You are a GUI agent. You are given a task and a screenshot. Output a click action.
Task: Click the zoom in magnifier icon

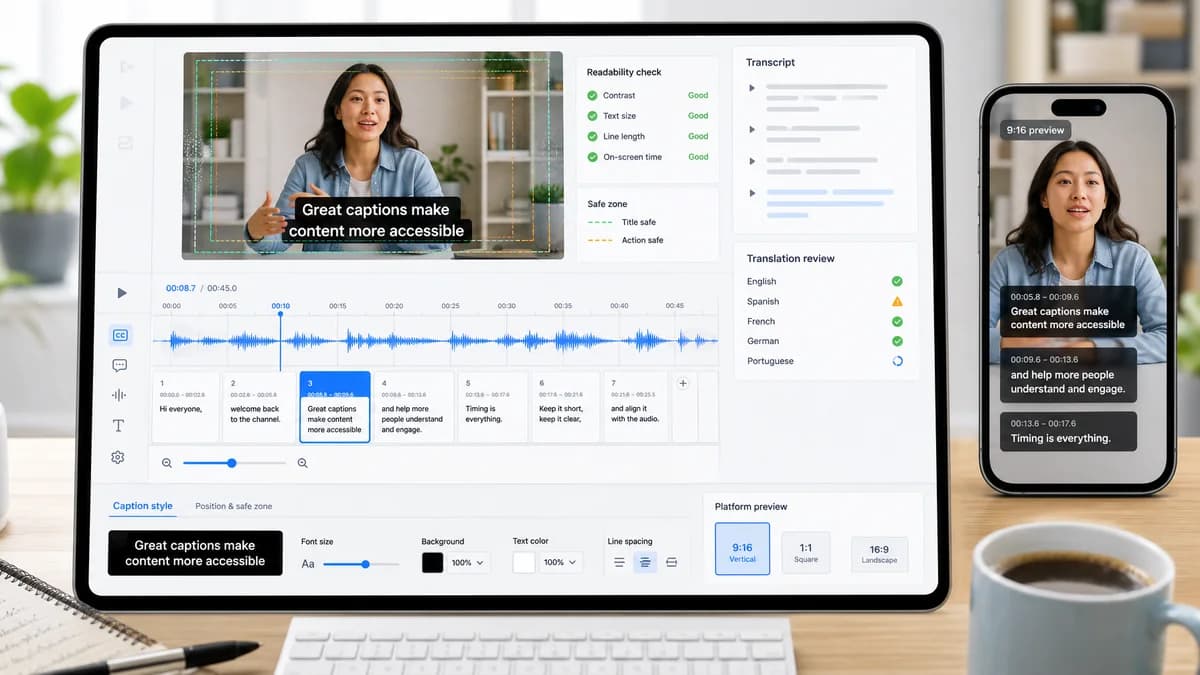click(302, 463)
